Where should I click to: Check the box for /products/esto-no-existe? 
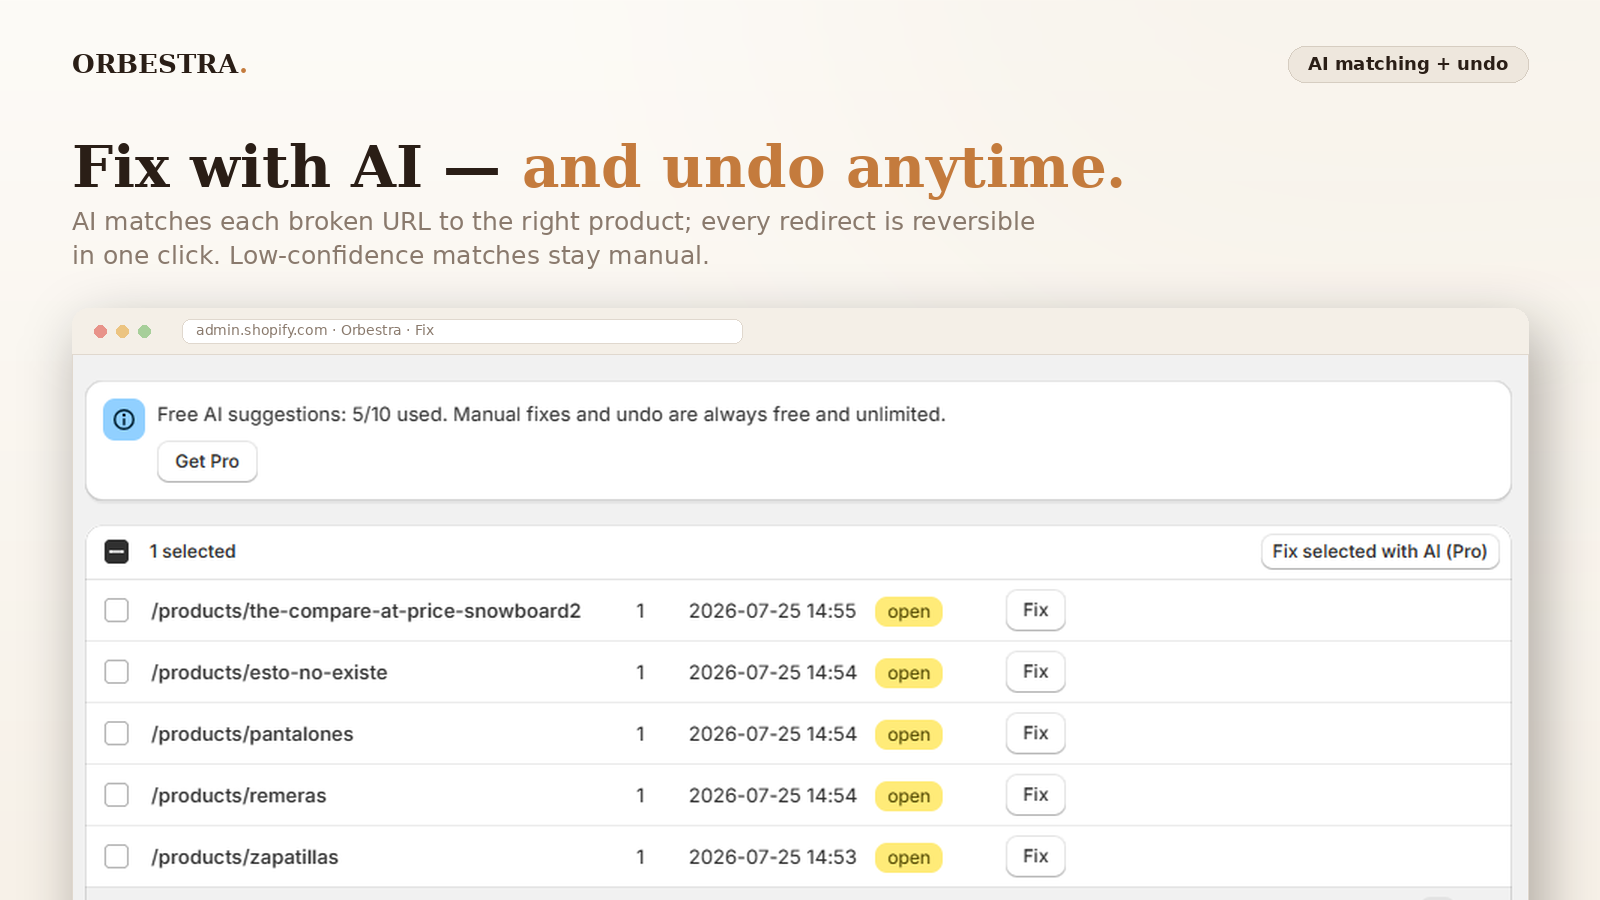click(x=117, y=672)
